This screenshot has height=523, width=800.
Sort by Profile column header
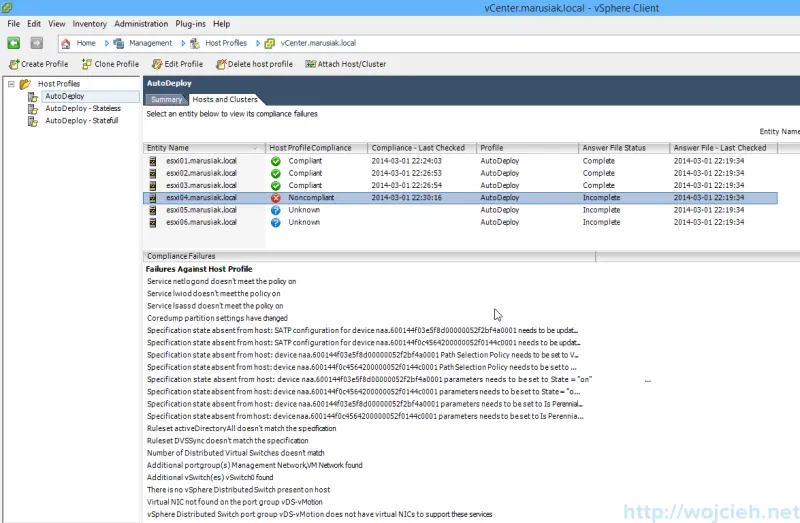[x=528, y=148]
